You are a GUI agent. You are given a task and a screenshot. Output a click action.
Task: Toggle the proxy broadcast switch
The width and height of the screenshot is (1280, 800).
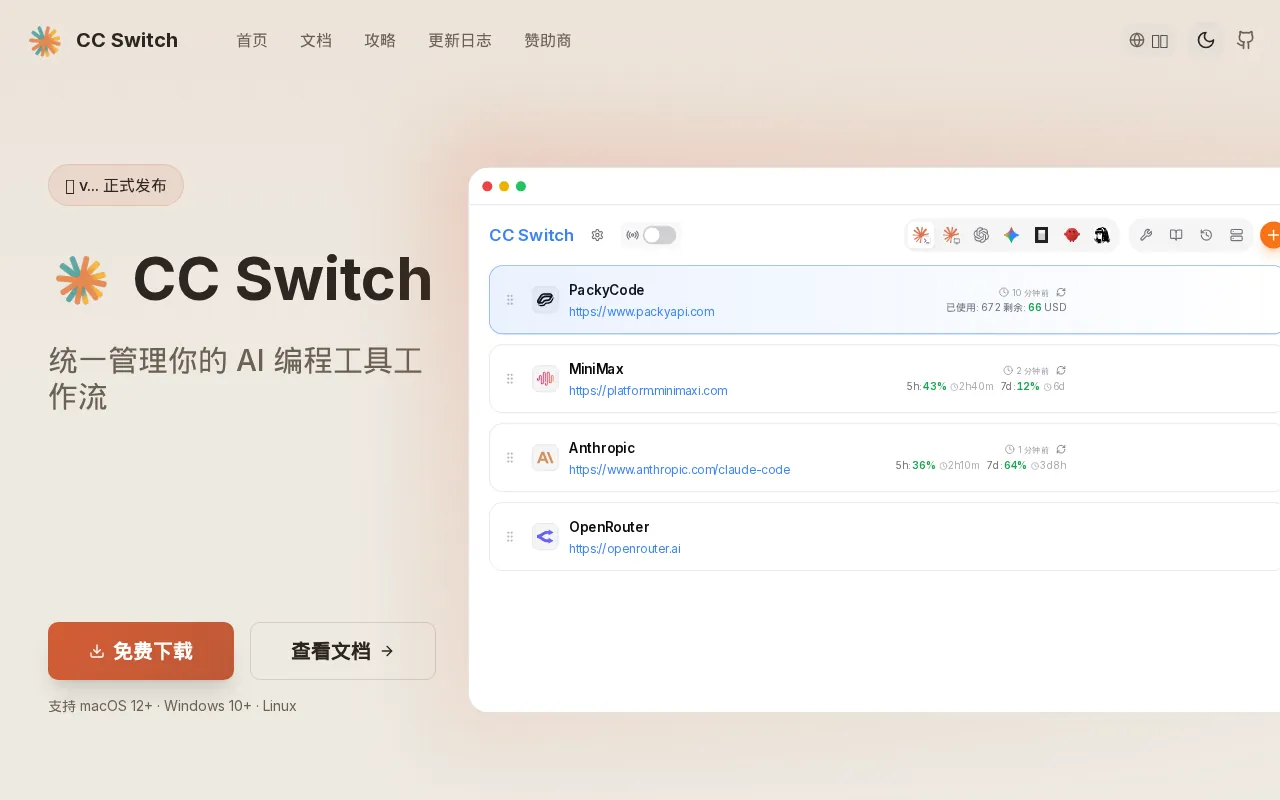click(x=659, y=235)
